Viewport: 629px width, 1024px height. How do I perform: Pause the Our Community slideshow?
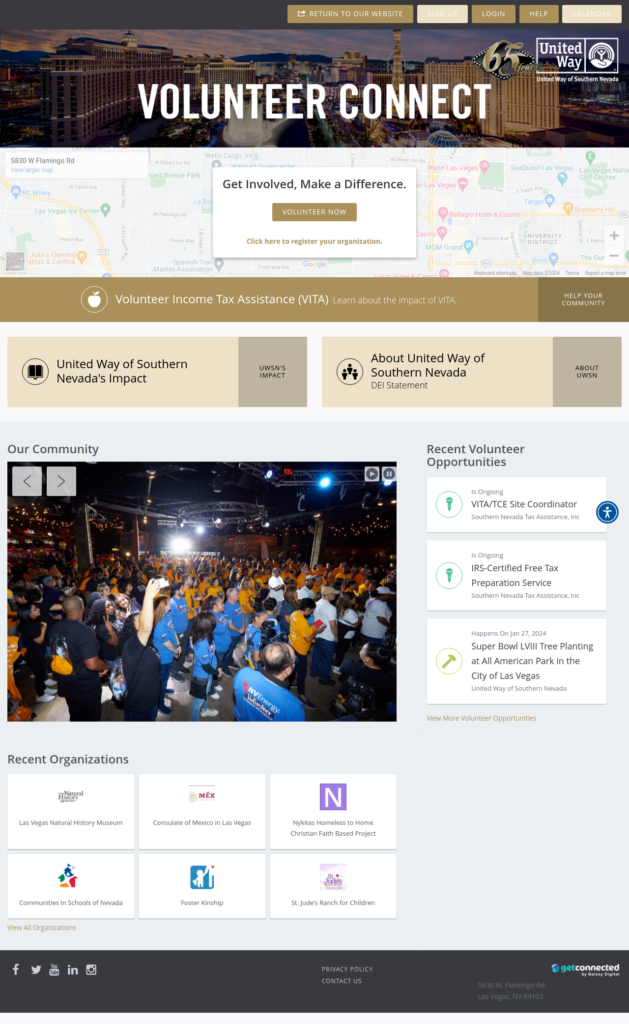coord(389,473)
